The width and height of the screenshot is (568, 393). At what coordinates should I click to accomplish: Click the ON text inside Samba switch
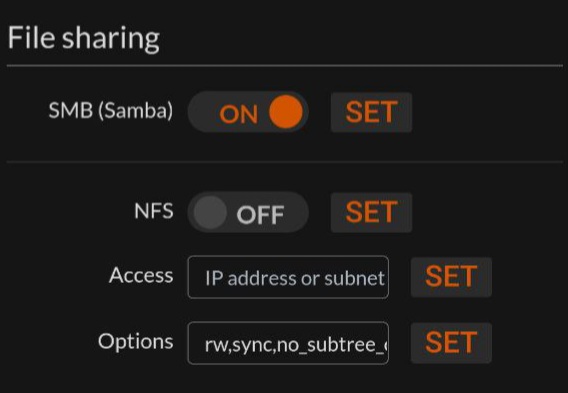click(x=239, y=114)
